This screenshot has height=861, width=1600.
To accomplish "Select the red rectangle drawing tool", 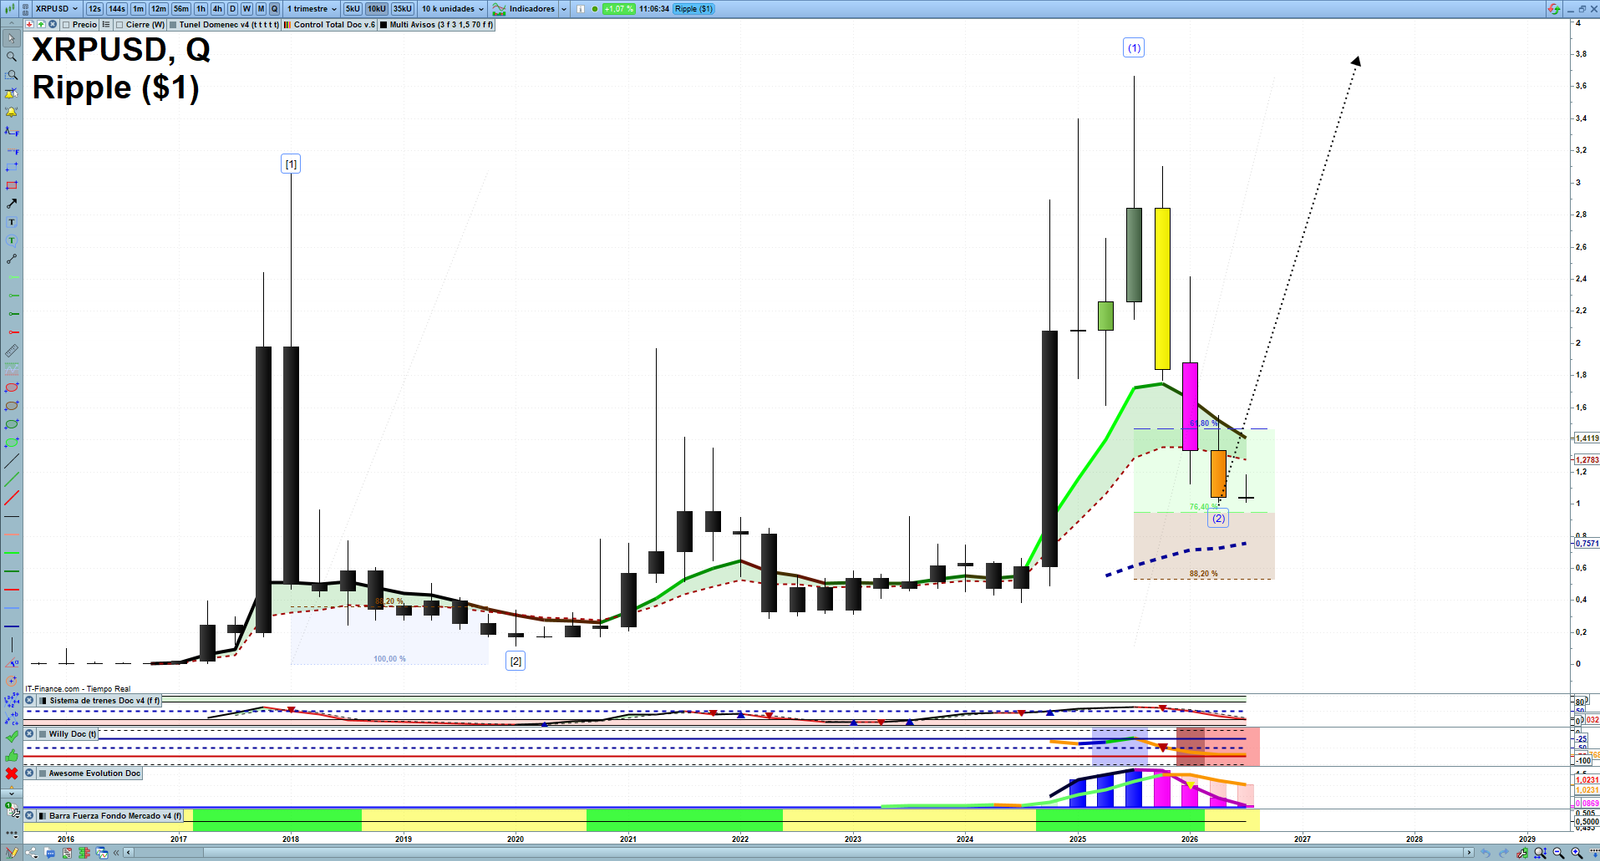I will click(x=11, y=185).
